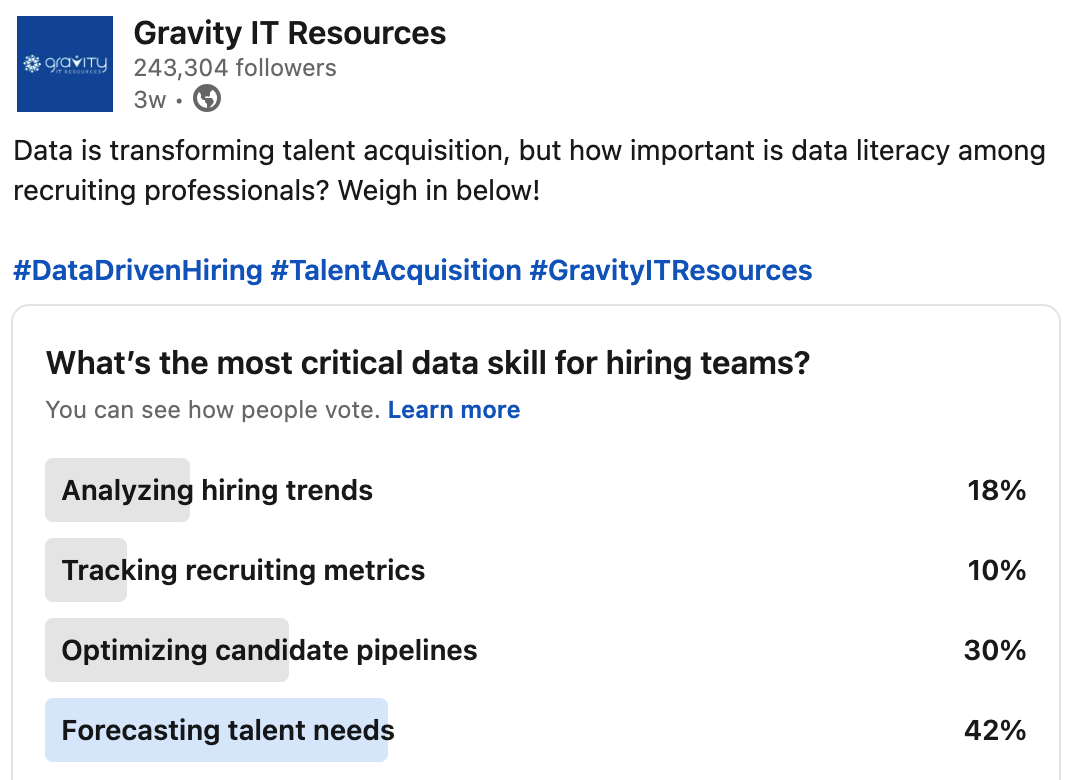
Task: Select the Analyzing hiring trends poll option
Action: (x=217, y=491)
